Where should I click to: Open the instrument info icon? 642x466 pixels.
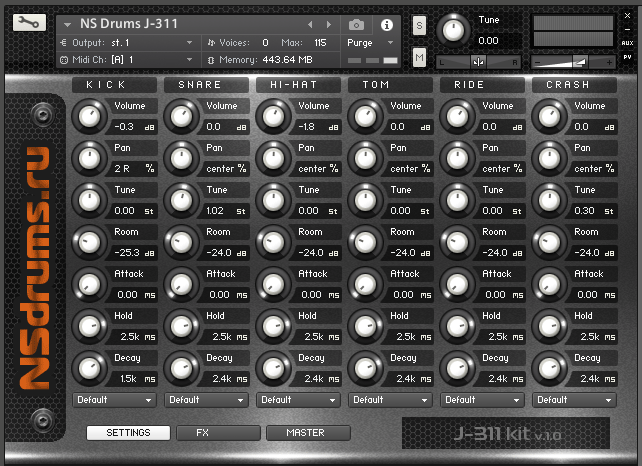tap(387, 24)
